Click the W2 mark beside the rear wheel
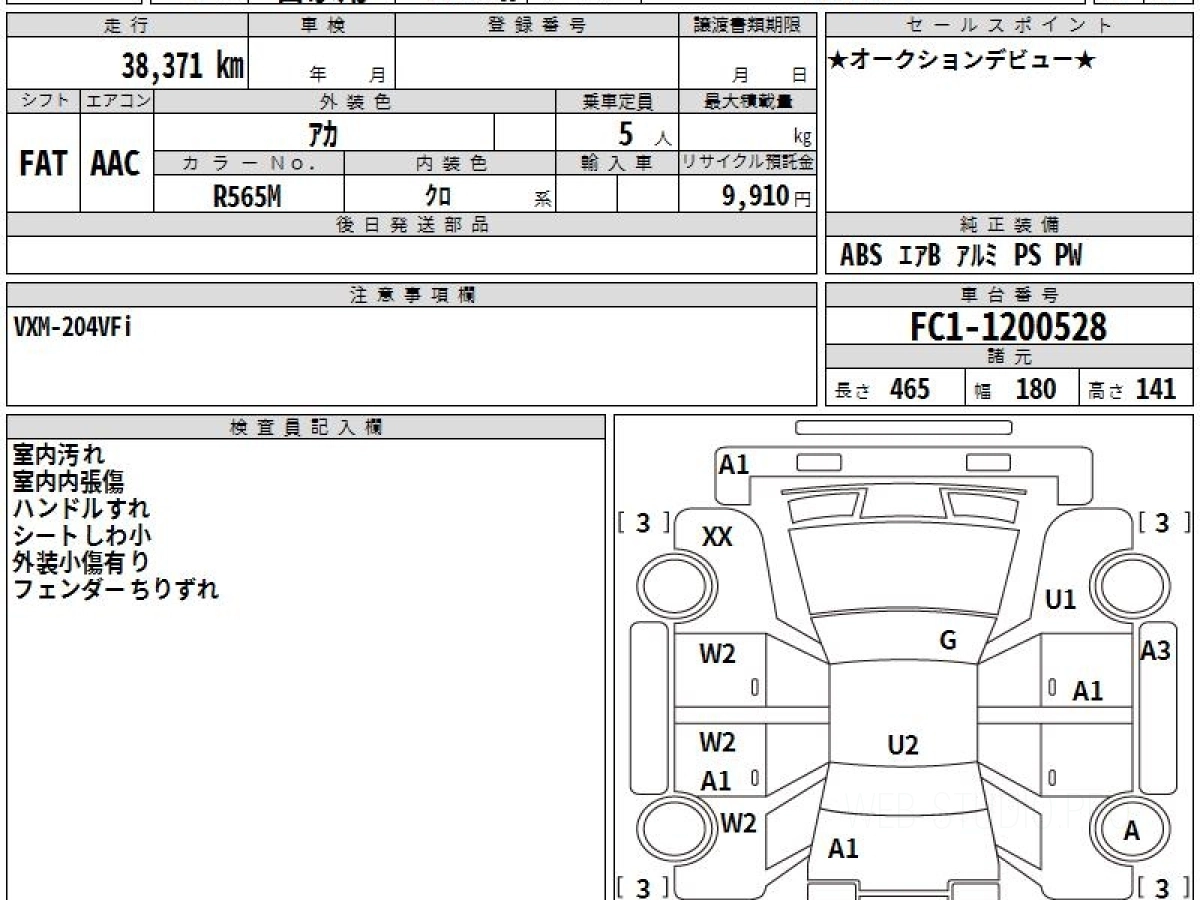This screenshot has width=1200, height=900. point(738,823)
